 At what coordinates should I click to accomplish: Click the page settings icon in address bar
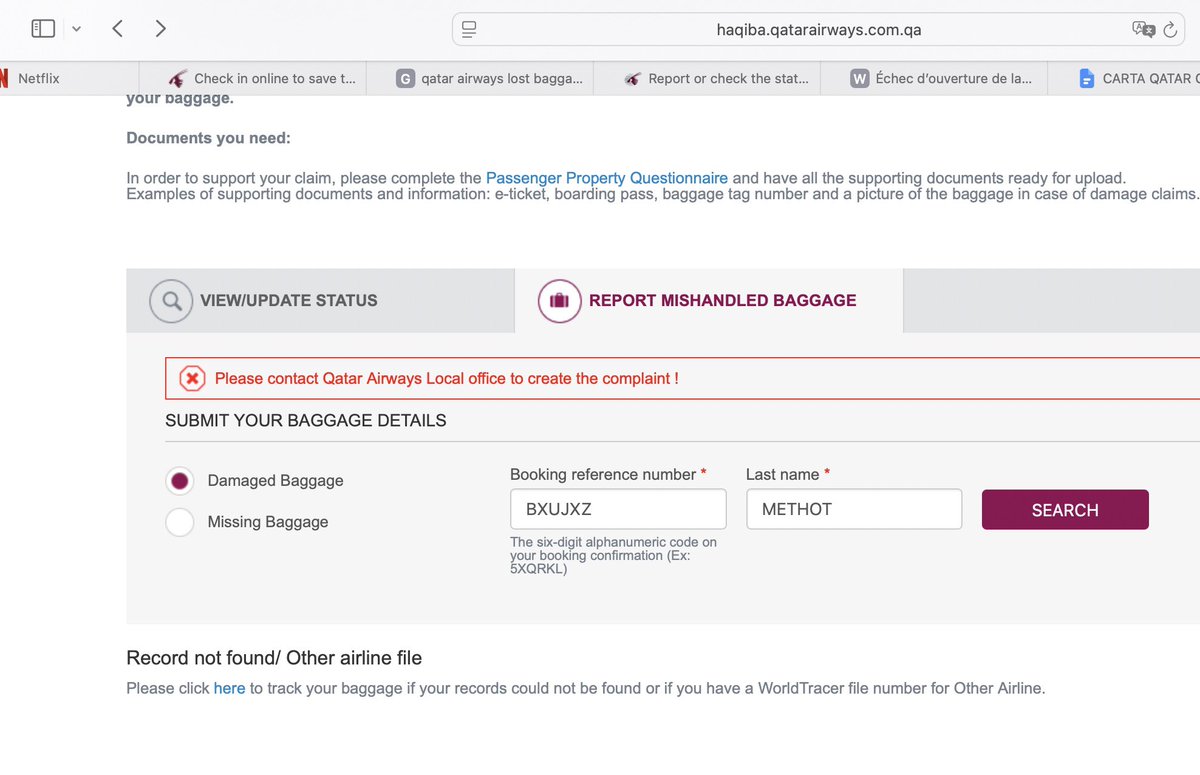tap(470, 29)
